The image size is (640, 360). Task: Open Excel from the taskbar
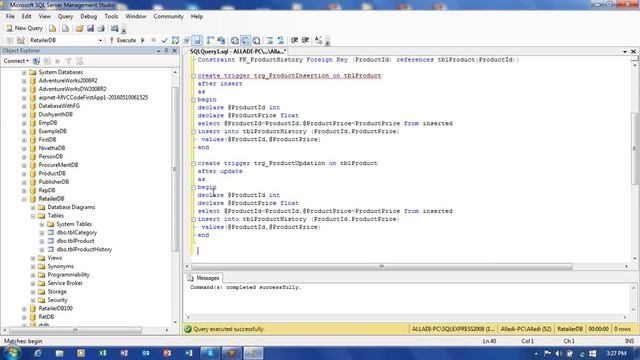[x=102, y=353]
